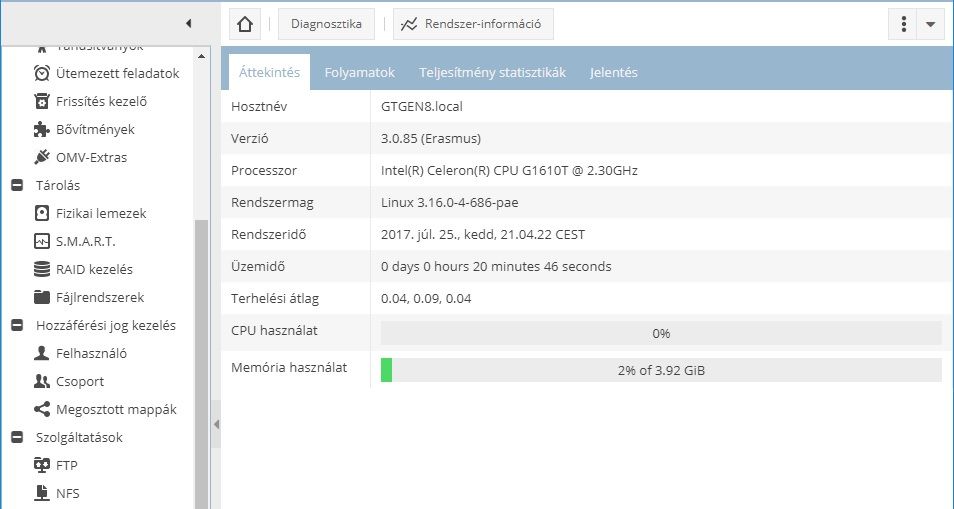Click the Home icon in the toolbar
The image size is (954, 509).
(246, 24)
